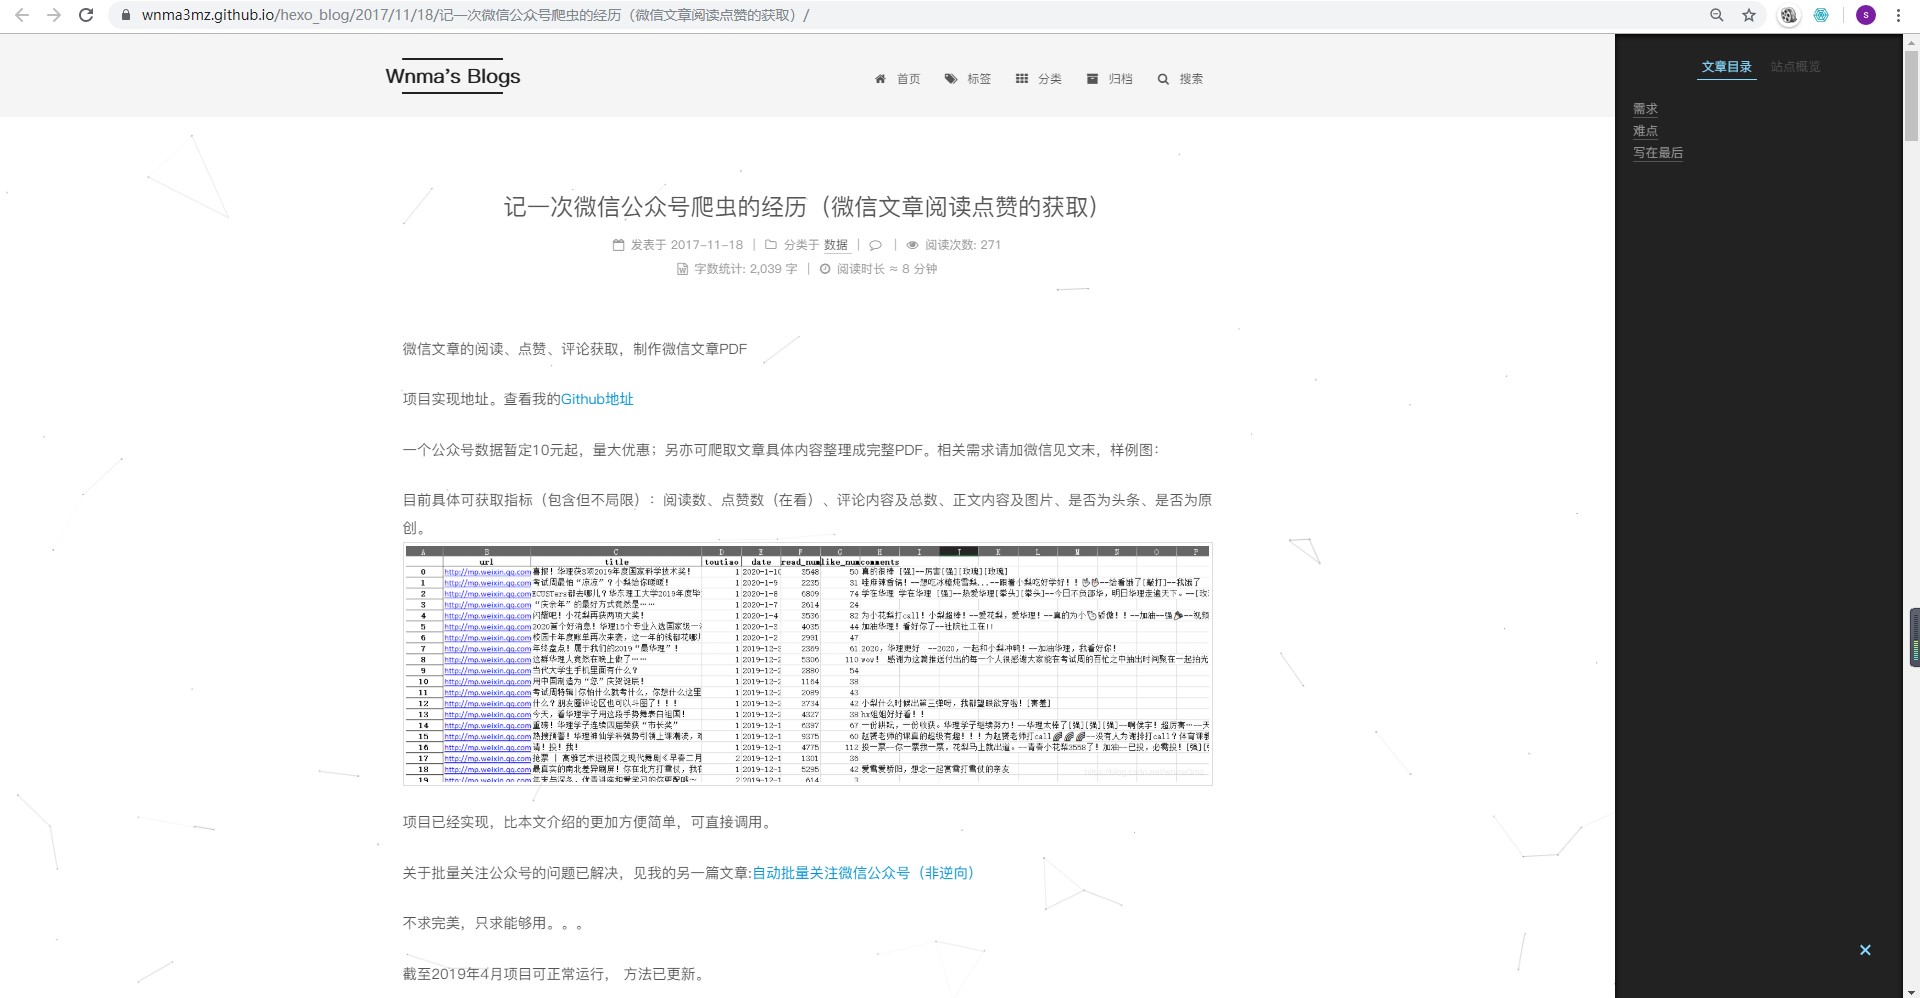Click the comment bubble icon in post meta
This screenshot has height=998, width=1920.
tap(876, 245)
